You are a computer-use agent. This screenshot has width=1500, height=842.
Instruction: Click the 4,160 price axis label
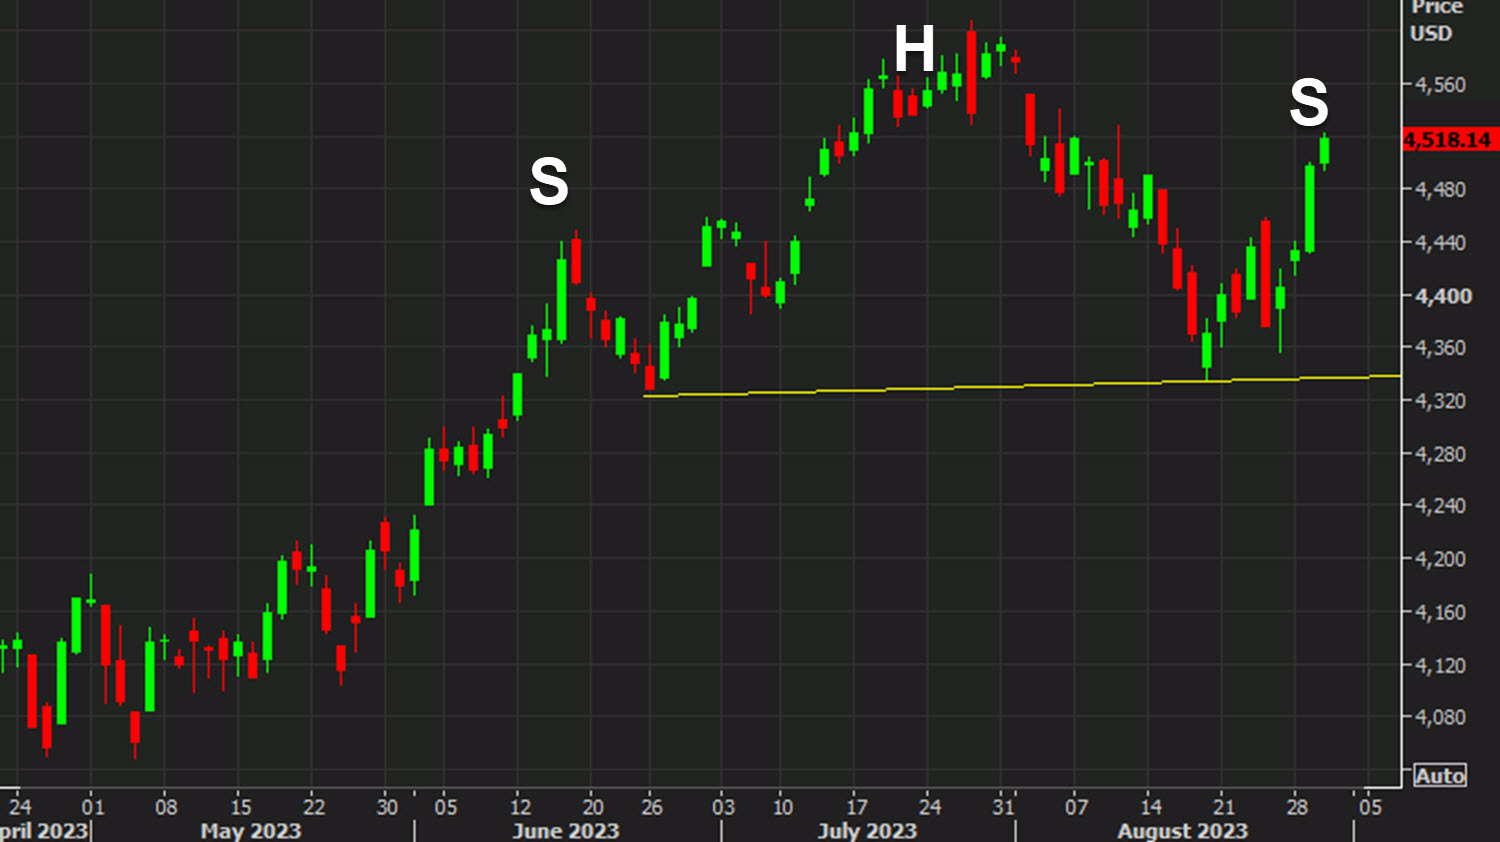1440,612
